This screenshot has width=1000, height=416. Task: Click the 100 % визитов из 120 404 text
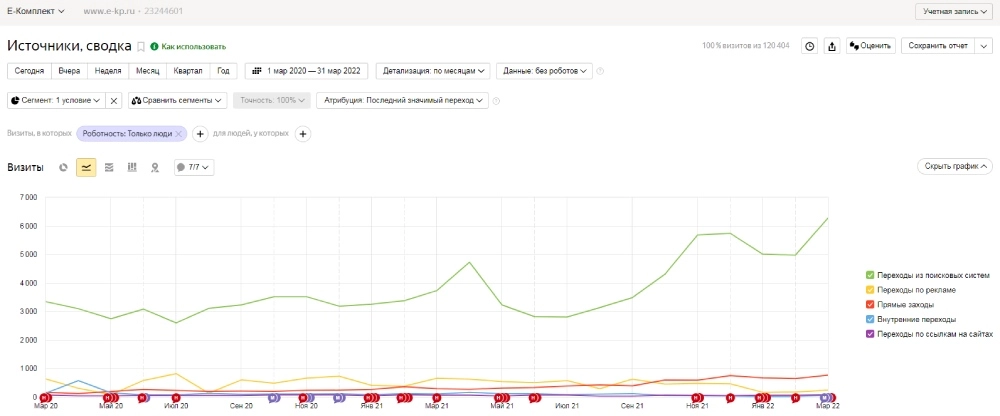tap(746, 46)
